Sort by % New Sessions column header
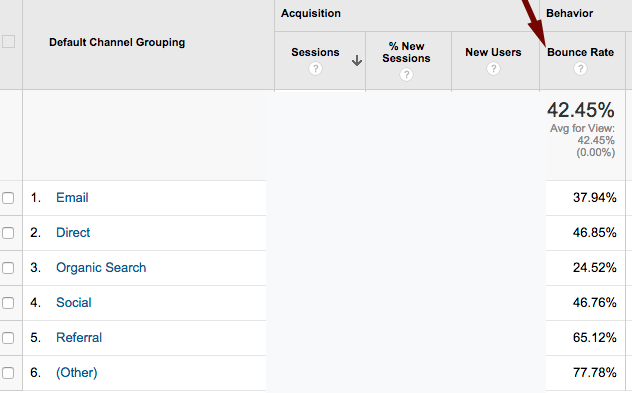 point(406,52)
